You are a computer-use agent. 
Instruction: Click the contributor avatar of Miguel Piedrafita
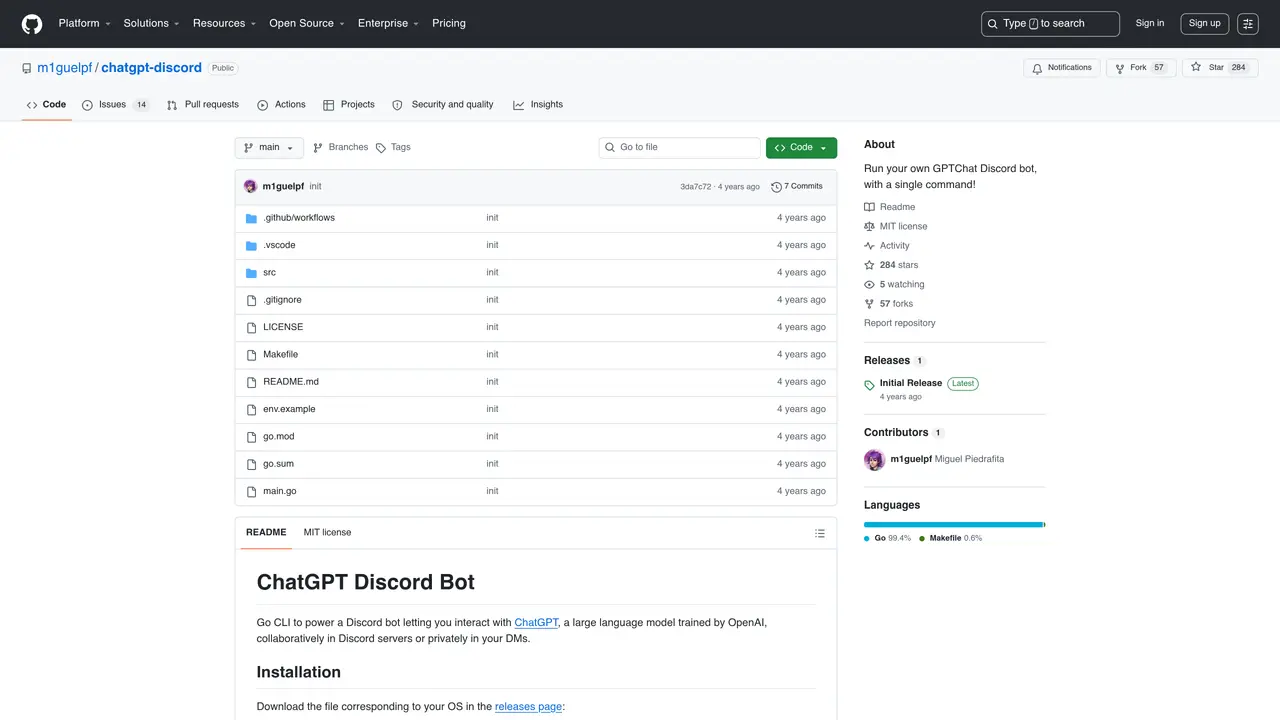pyautogui.click(x=875, y=460)
